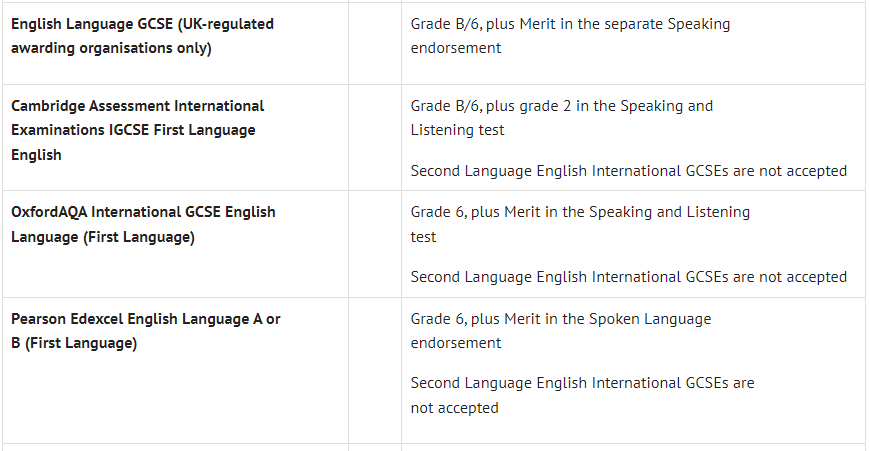Click the Cambridge Assessment International Examinations title
Viewport: 870px width, 451px height.
[138, 105]
